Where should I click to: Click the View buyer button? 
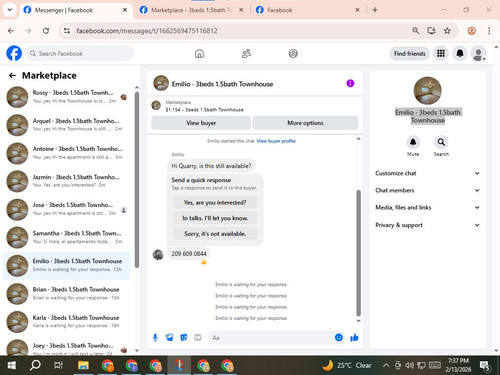tap(201, 123)
